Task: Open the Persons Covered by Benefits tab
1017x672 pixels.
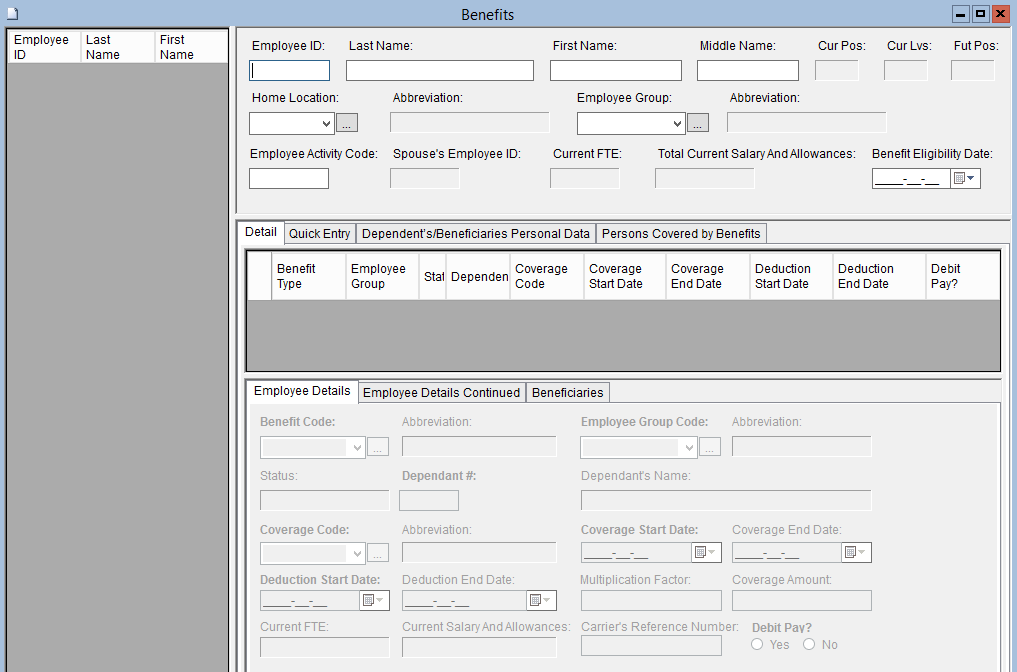Action: (x=681, y=233)
